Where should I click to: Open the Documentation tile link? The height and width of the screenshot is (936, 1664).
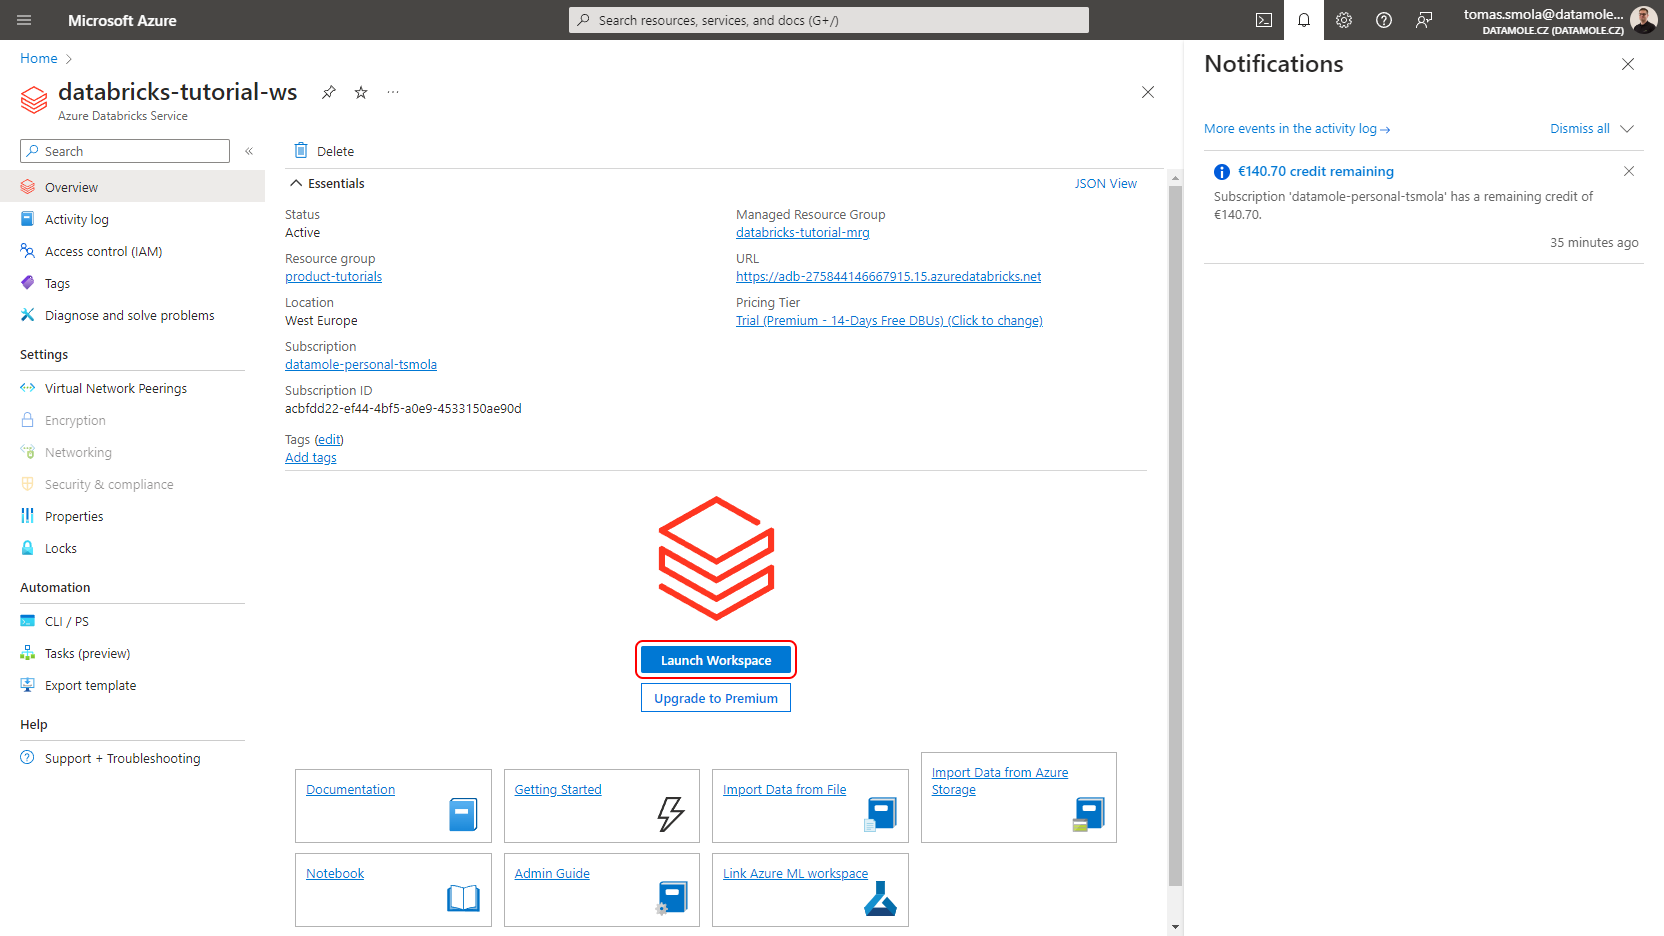(350, 790)
